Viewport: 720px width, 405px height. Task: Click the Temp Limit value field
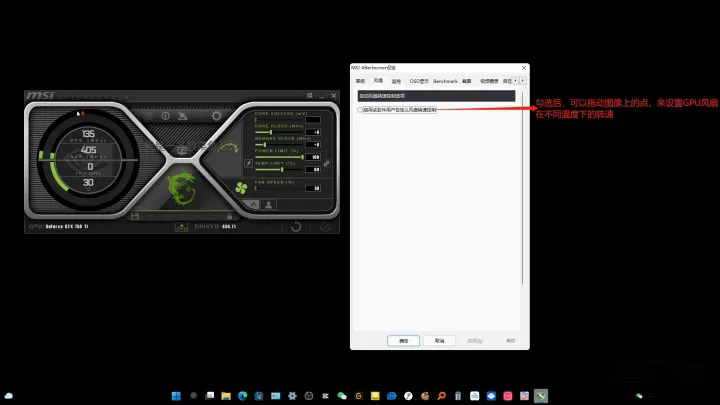pyautogui.click(x=313, y=169)
